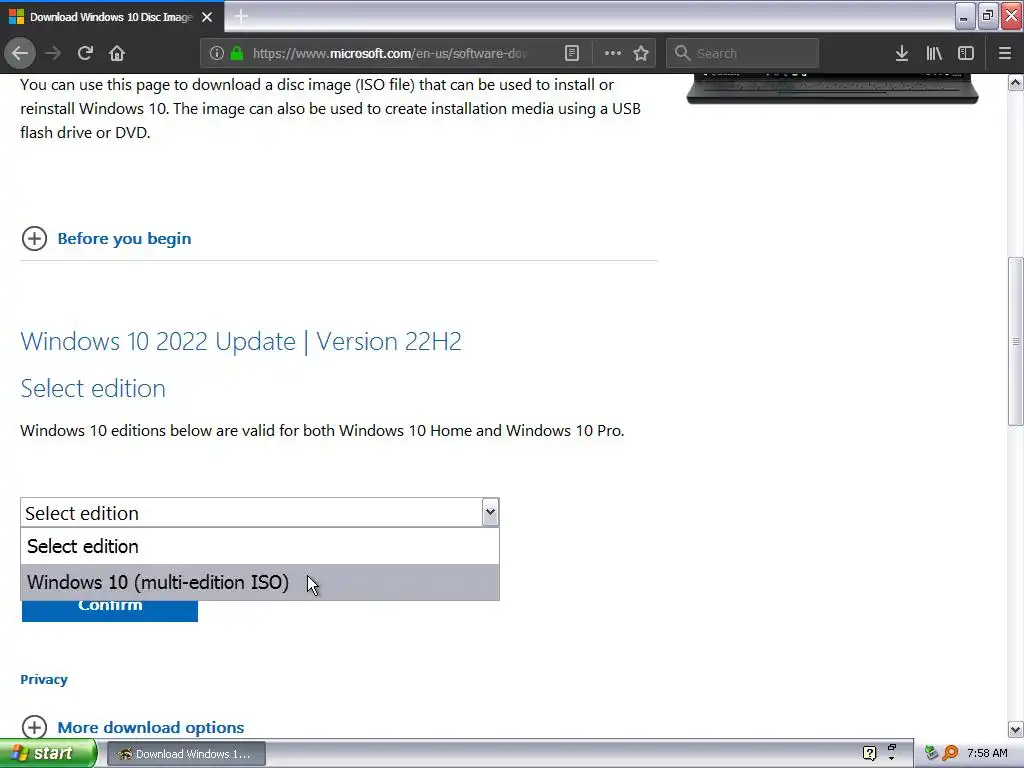Image resolution: width=1024 pixels, height=768 pixels.
Task: Click the laptop product image
Action: 832,89
